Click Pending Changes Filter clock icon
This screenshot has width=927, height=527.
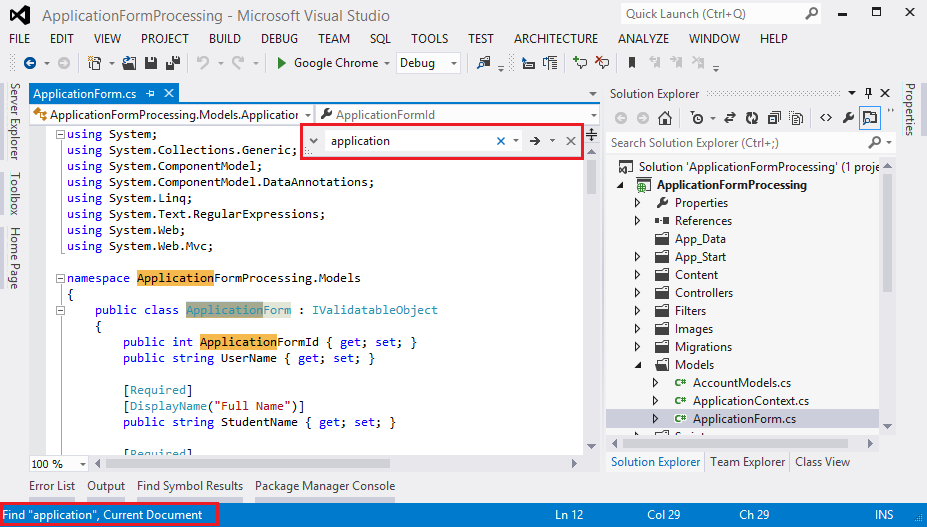tap(697, 118)
